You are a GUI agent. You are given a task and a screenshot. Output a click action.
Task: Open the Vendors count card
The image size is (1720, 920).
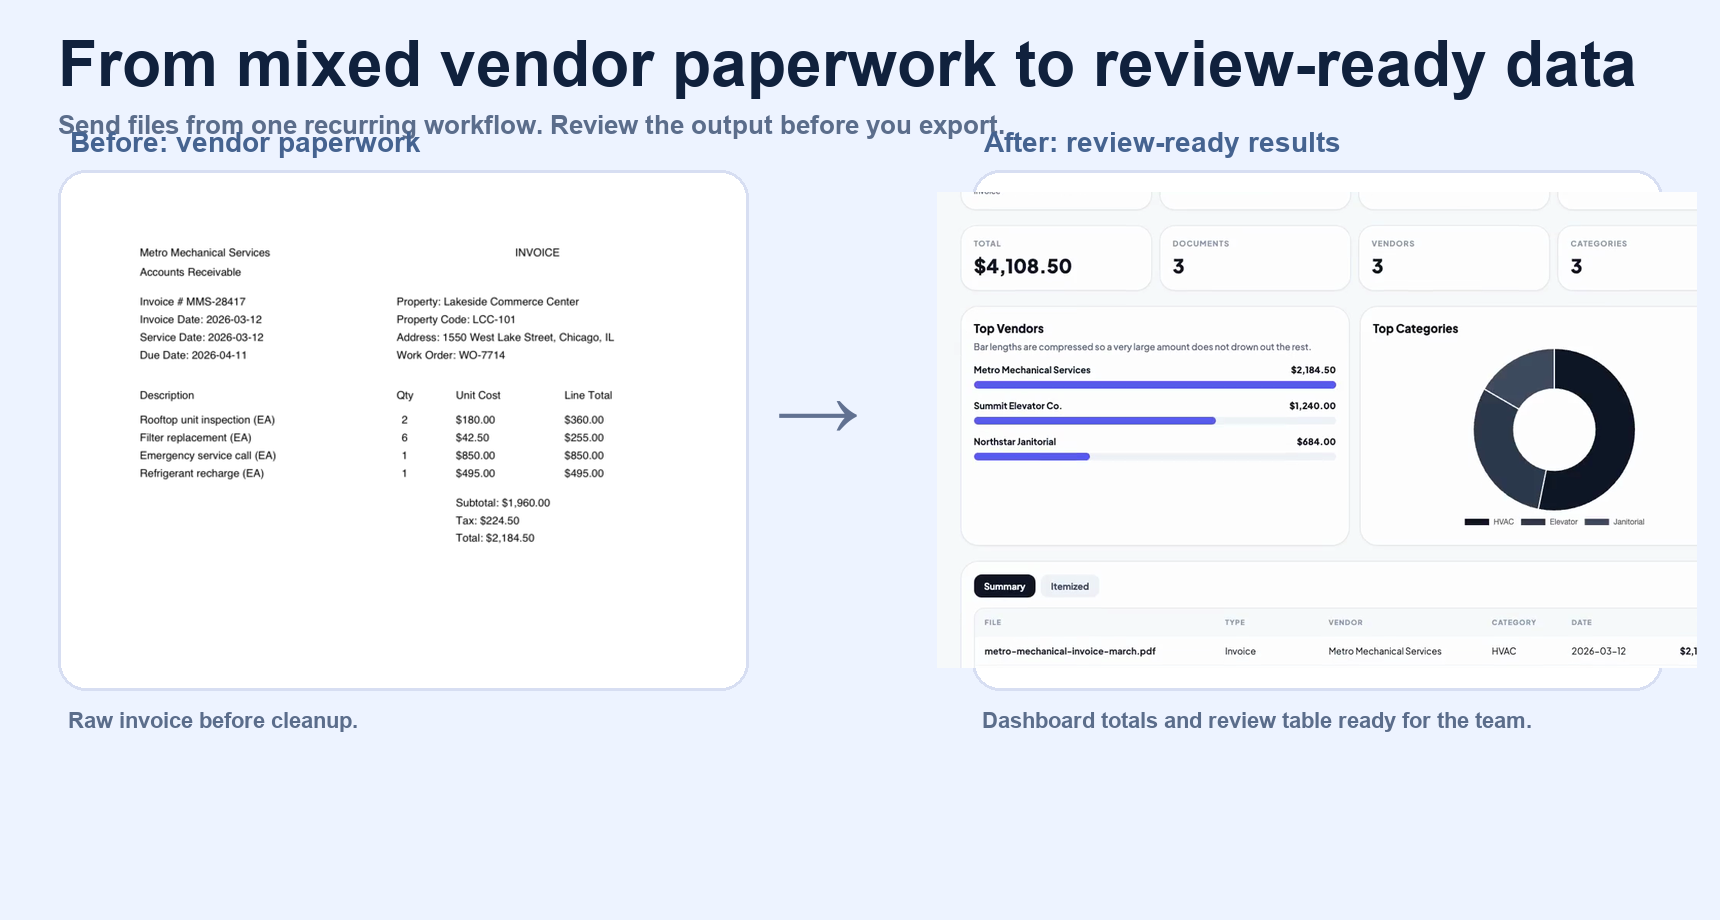pyautogui.click(x=1453, y=258)
